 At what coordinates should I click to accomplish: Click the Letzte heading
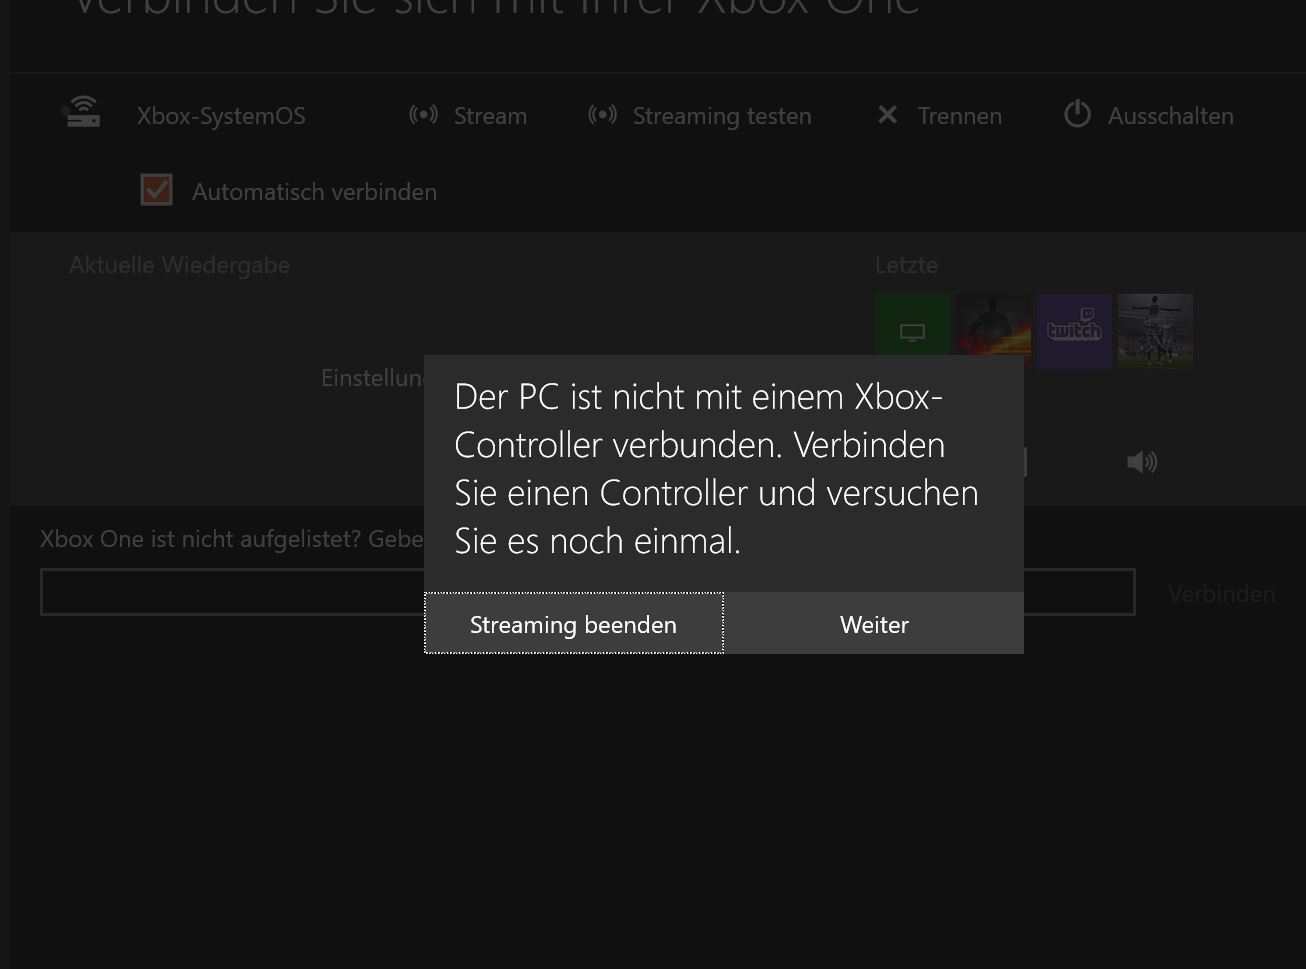[907, 265]
